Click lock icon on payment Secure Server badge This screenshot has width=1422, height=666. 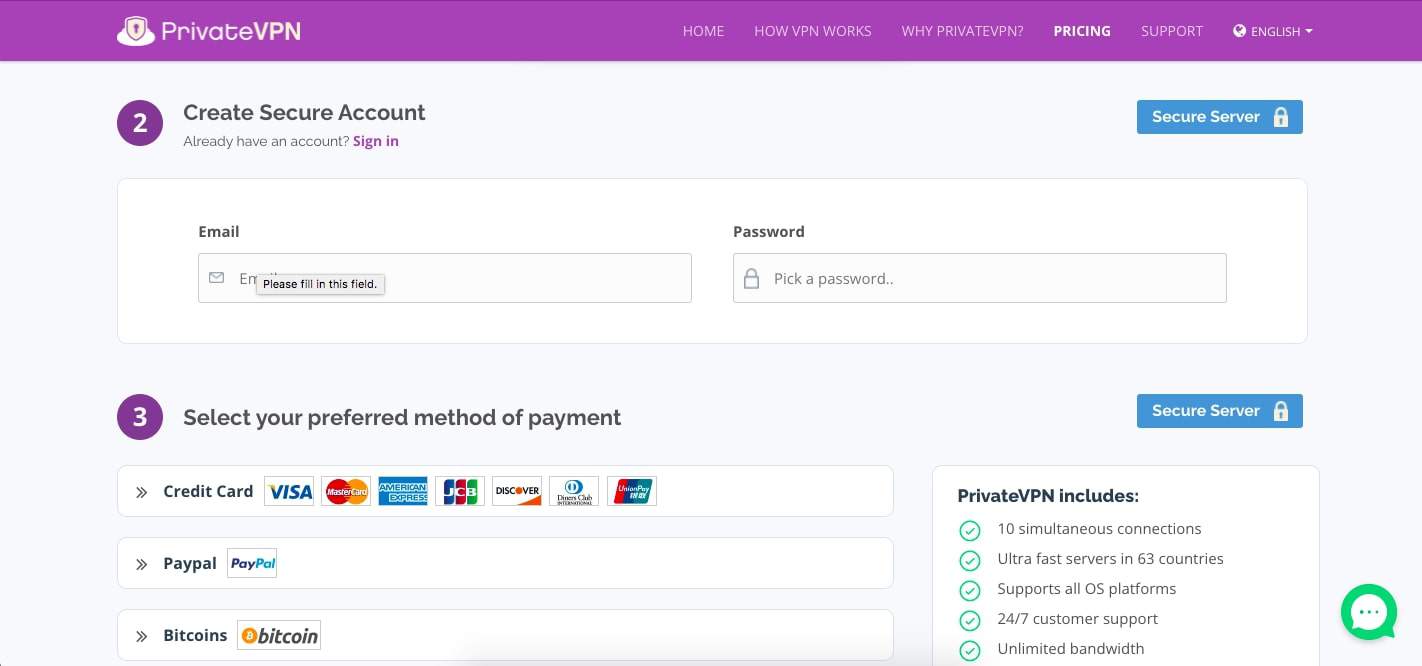[x=1281, y=411]
